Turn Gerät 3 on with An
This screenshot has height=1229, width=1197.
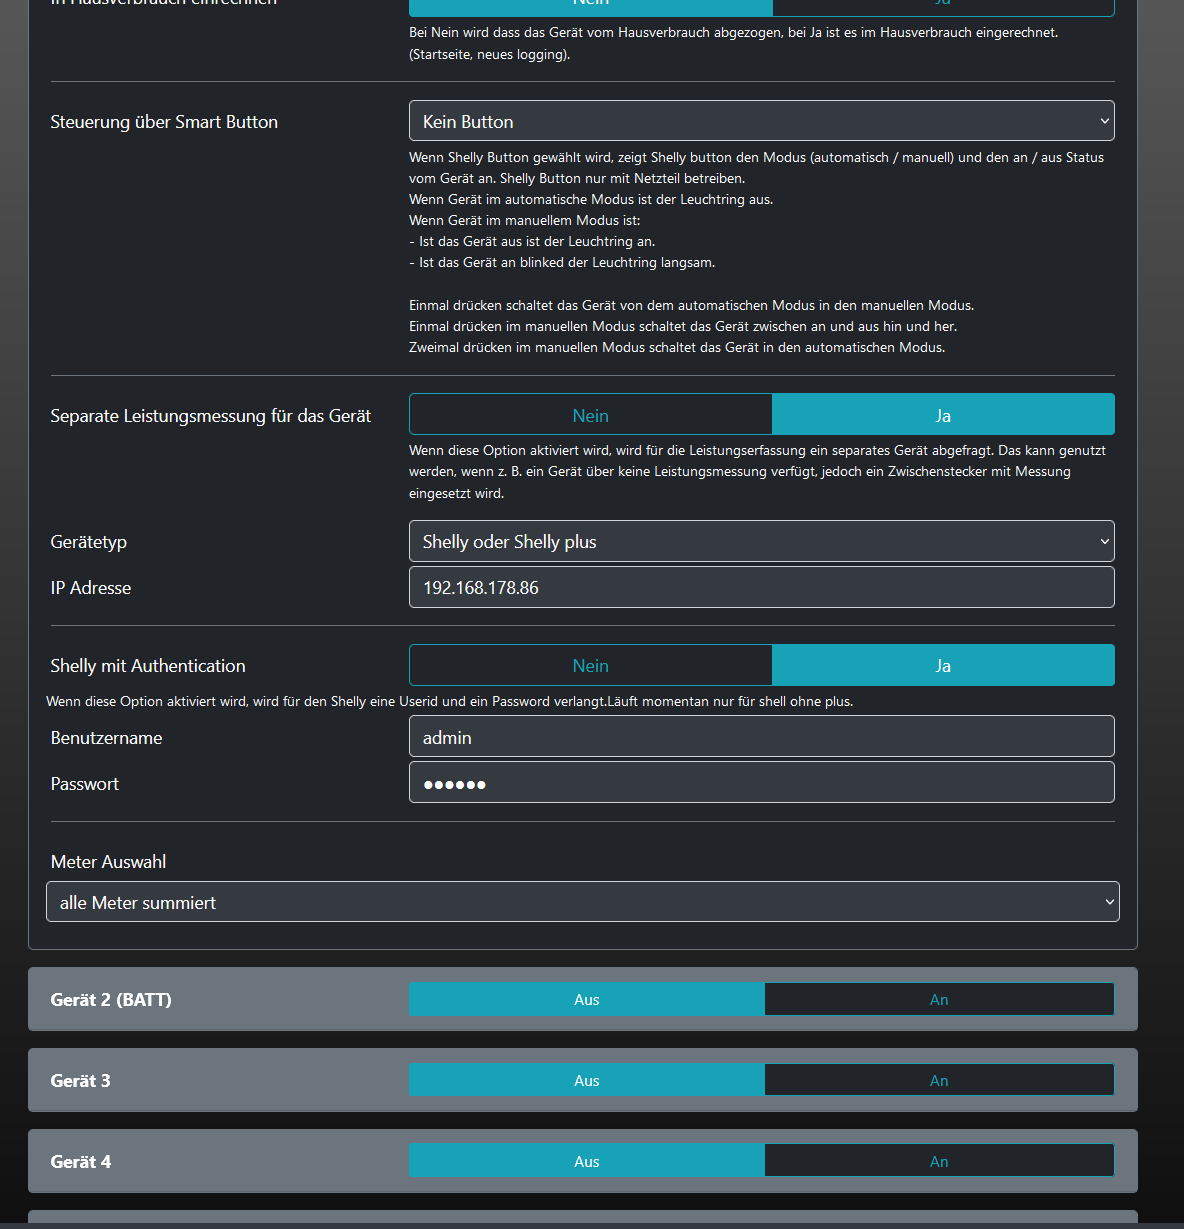[938, 1080]
